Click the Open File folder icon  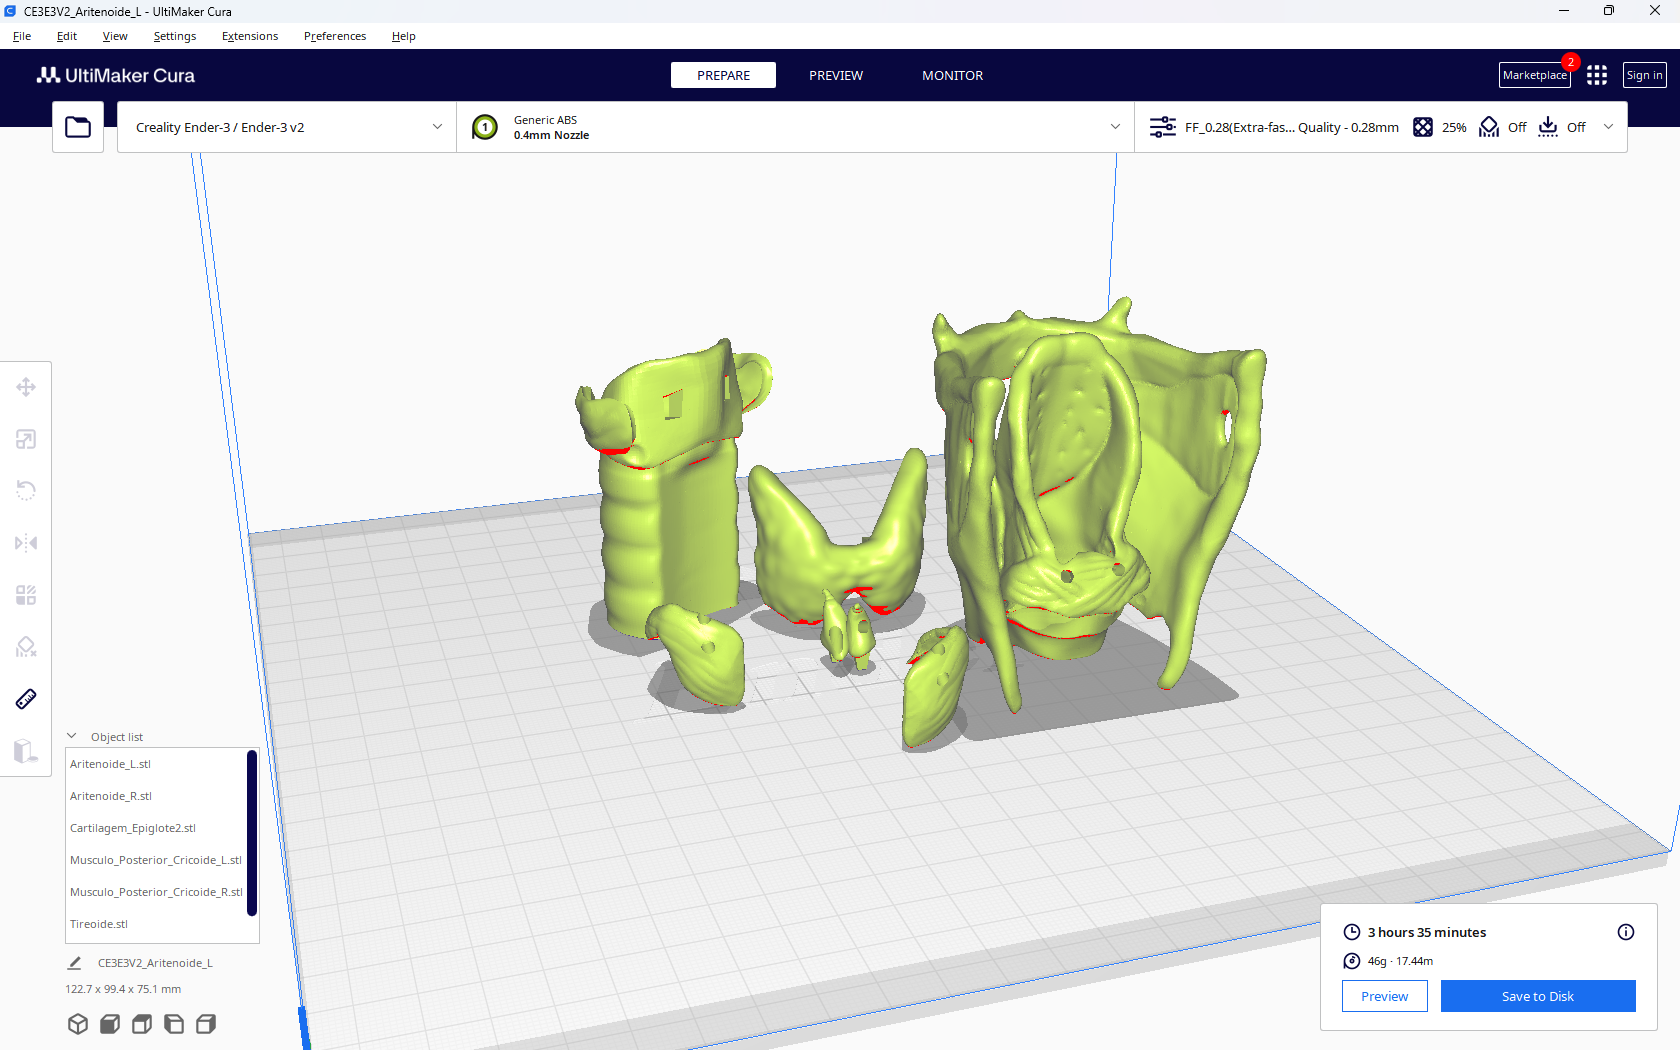click(x=78, y=127)
